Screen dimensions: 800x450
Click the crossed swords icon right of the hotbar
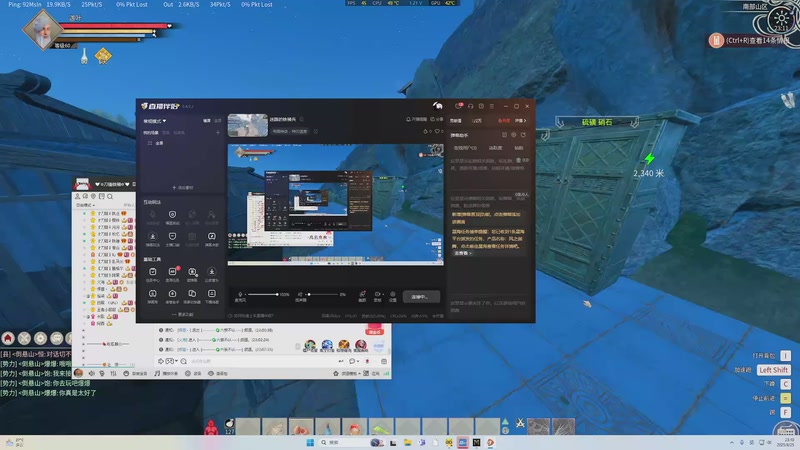(x=520, y=422)
